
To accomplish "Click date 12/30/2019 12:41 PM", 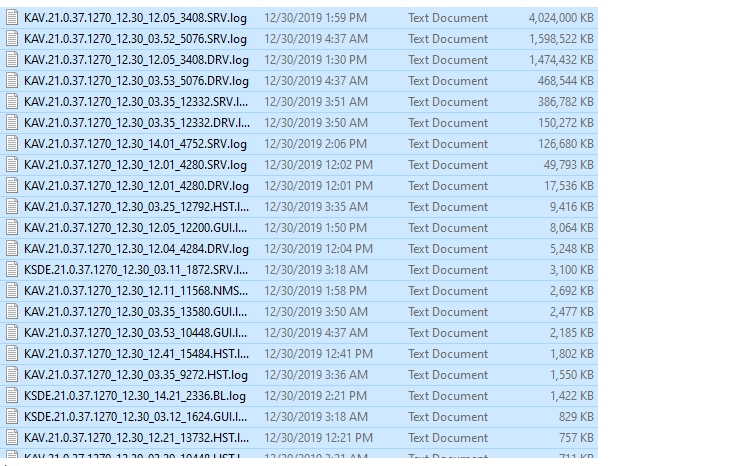I will 318,353.
